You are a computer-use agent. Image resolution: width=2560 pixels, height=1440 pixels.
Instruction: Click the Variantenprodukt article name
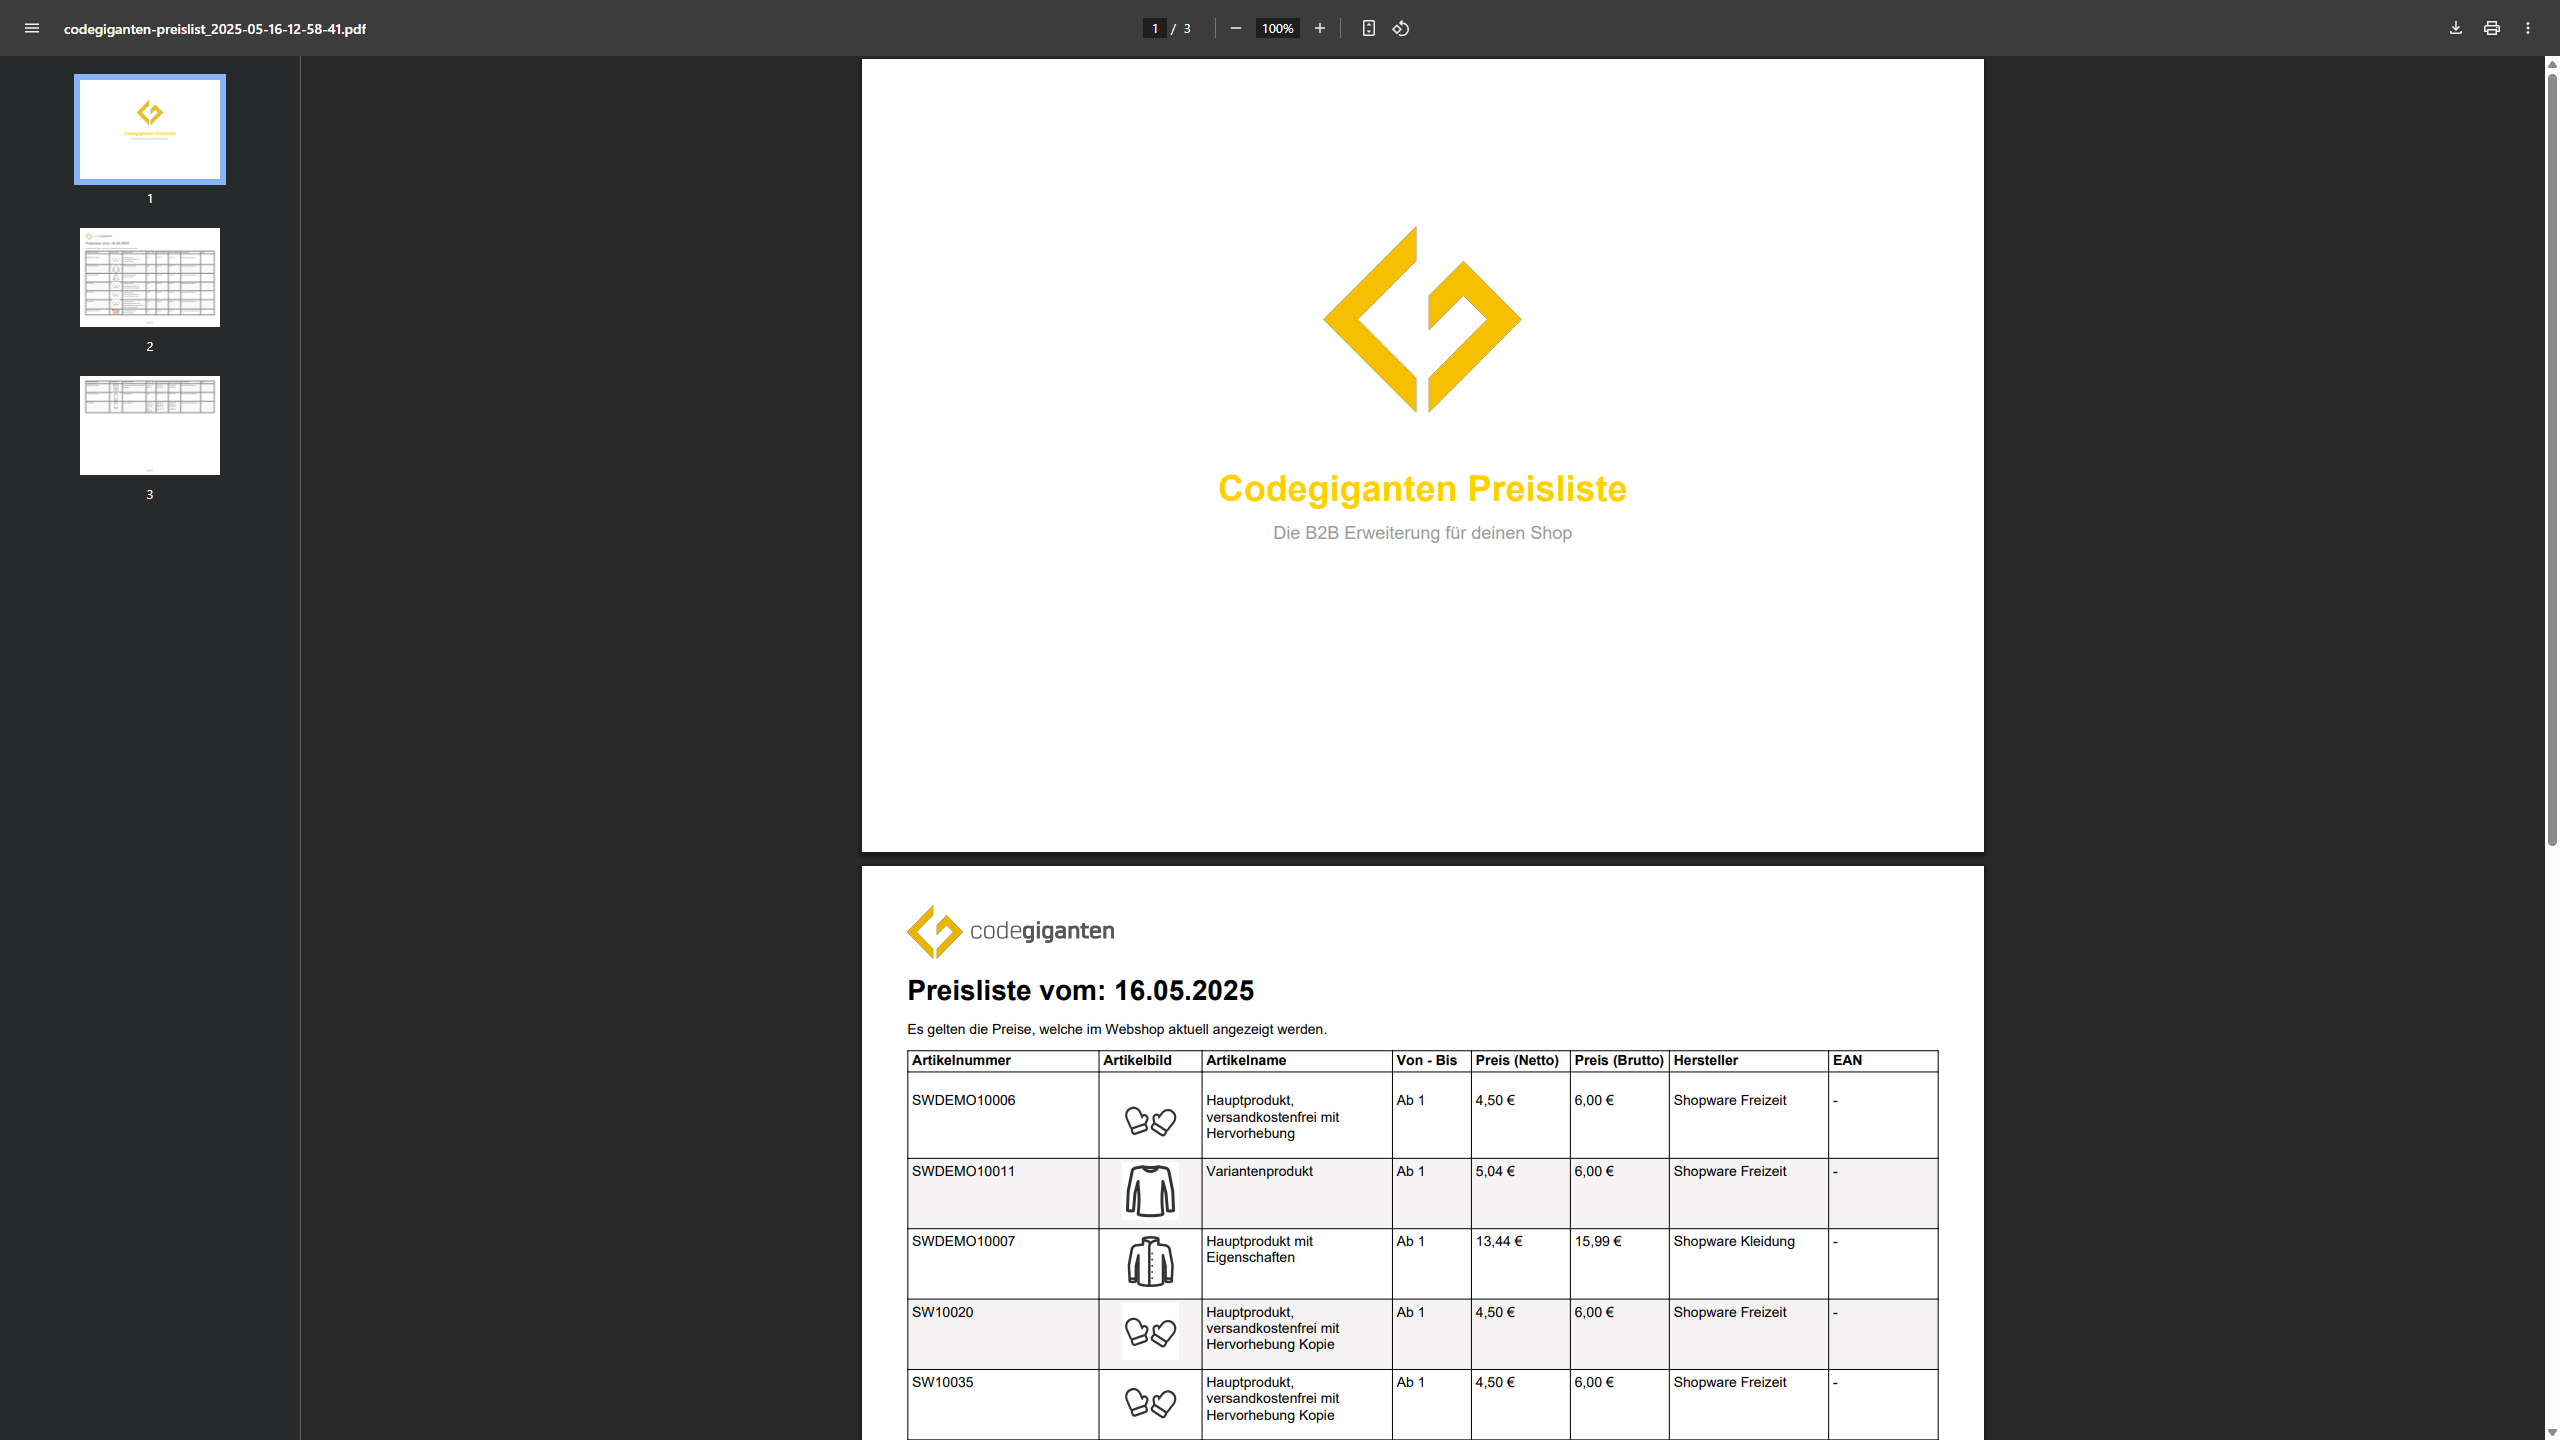click(1259, 1171)
